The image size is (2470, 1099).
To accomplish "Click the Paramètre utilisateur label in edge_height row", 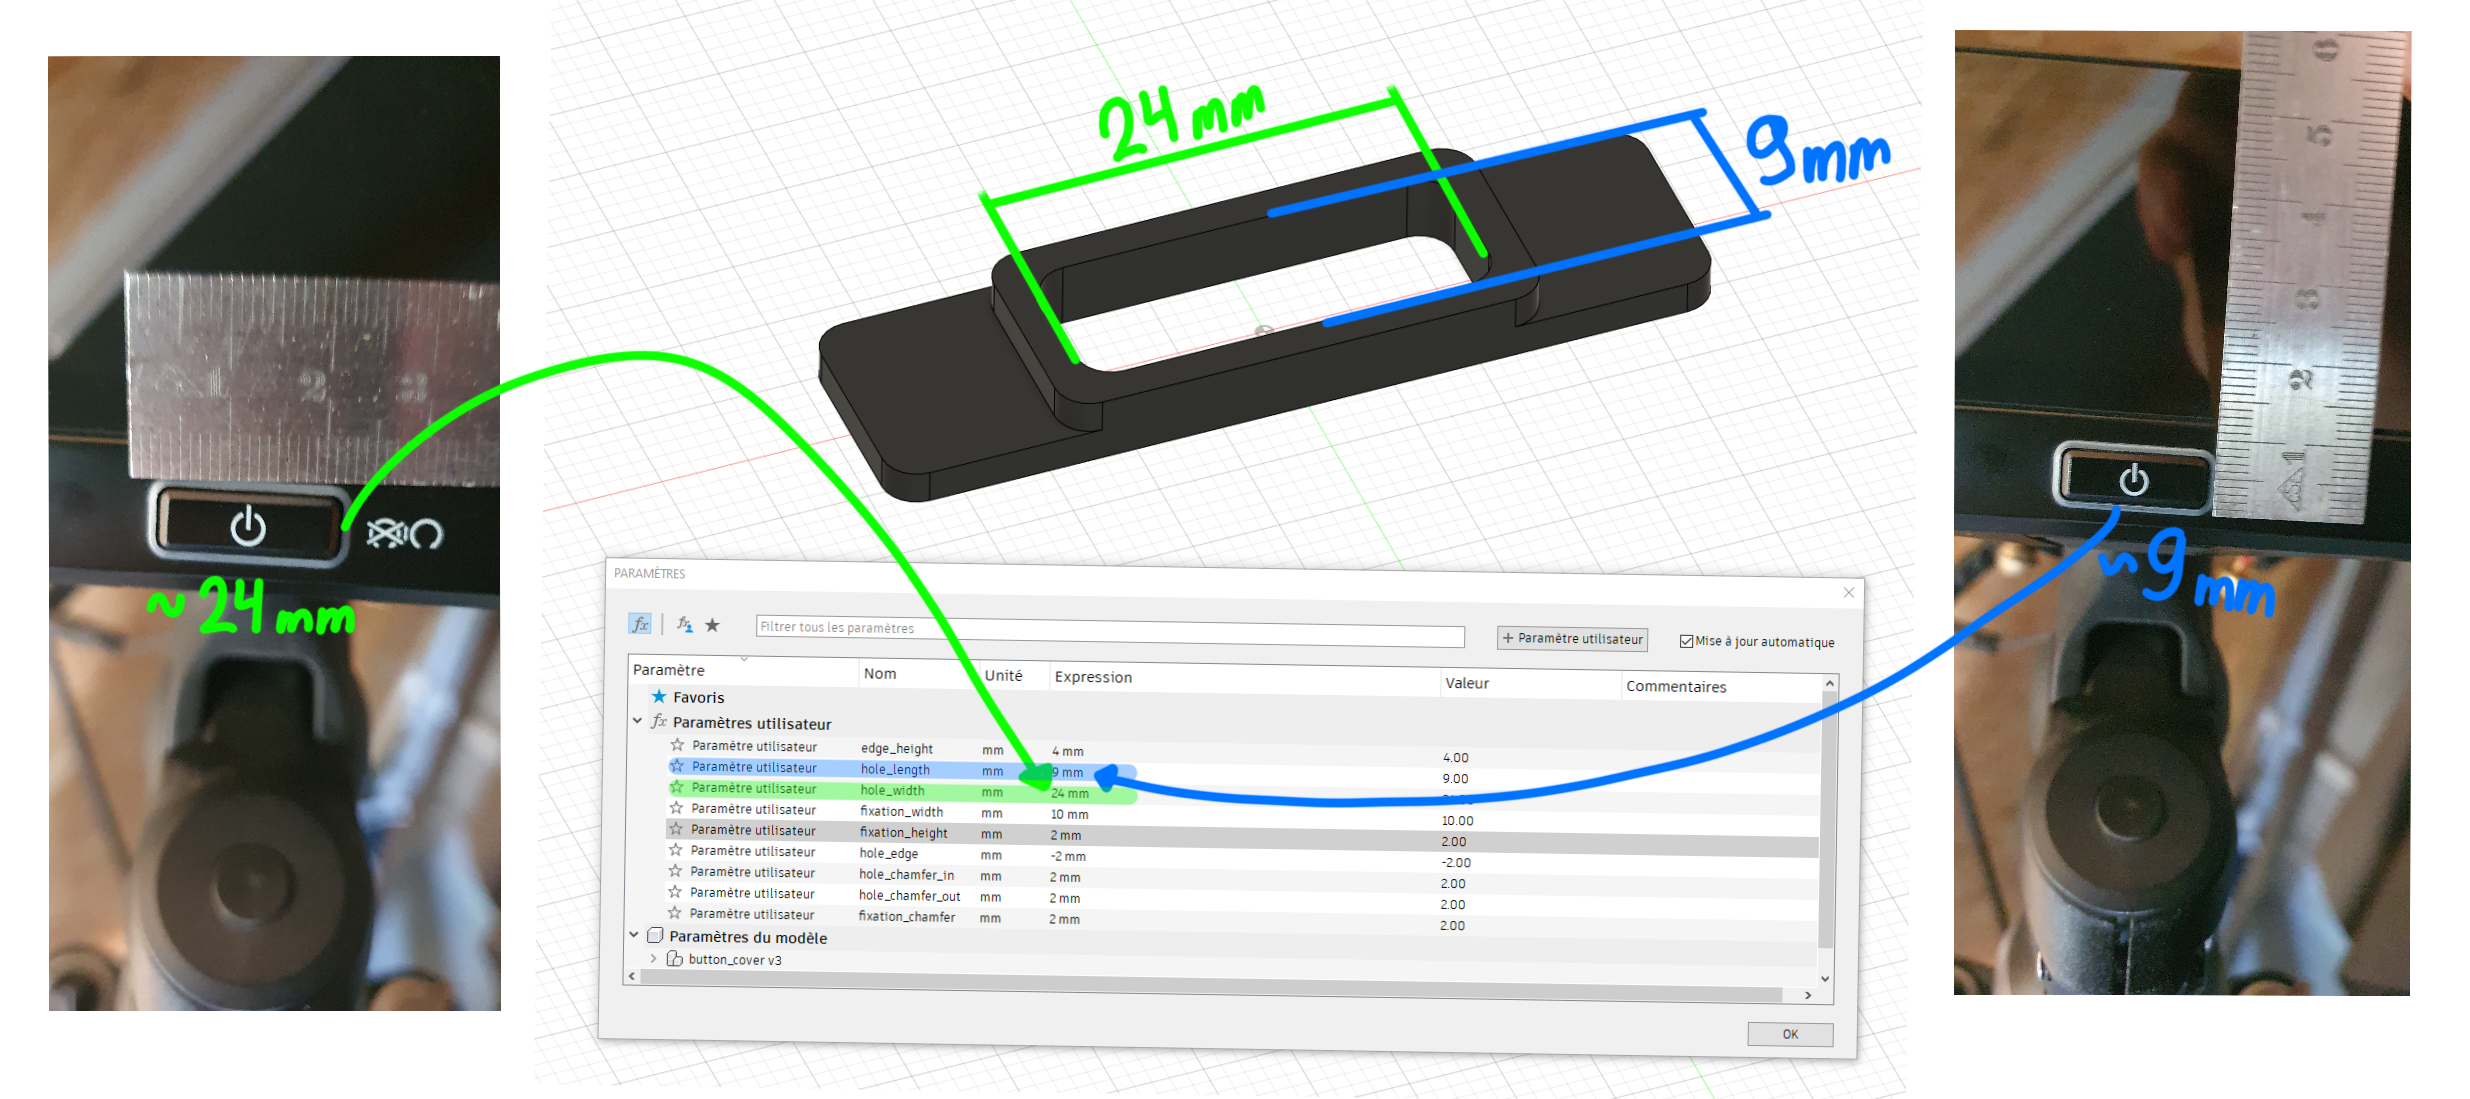I will (754, 746).
